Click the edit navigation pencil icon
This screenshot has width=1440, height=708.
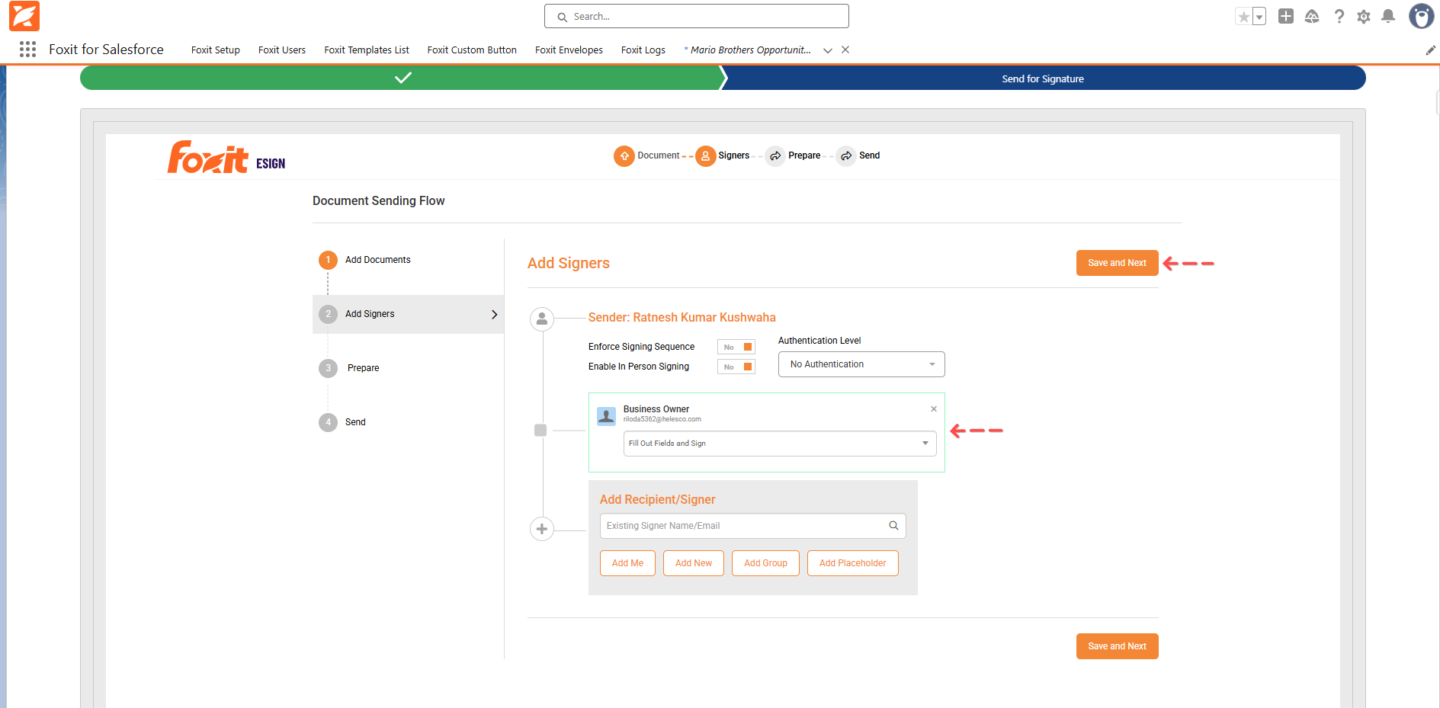point(1430,50)
